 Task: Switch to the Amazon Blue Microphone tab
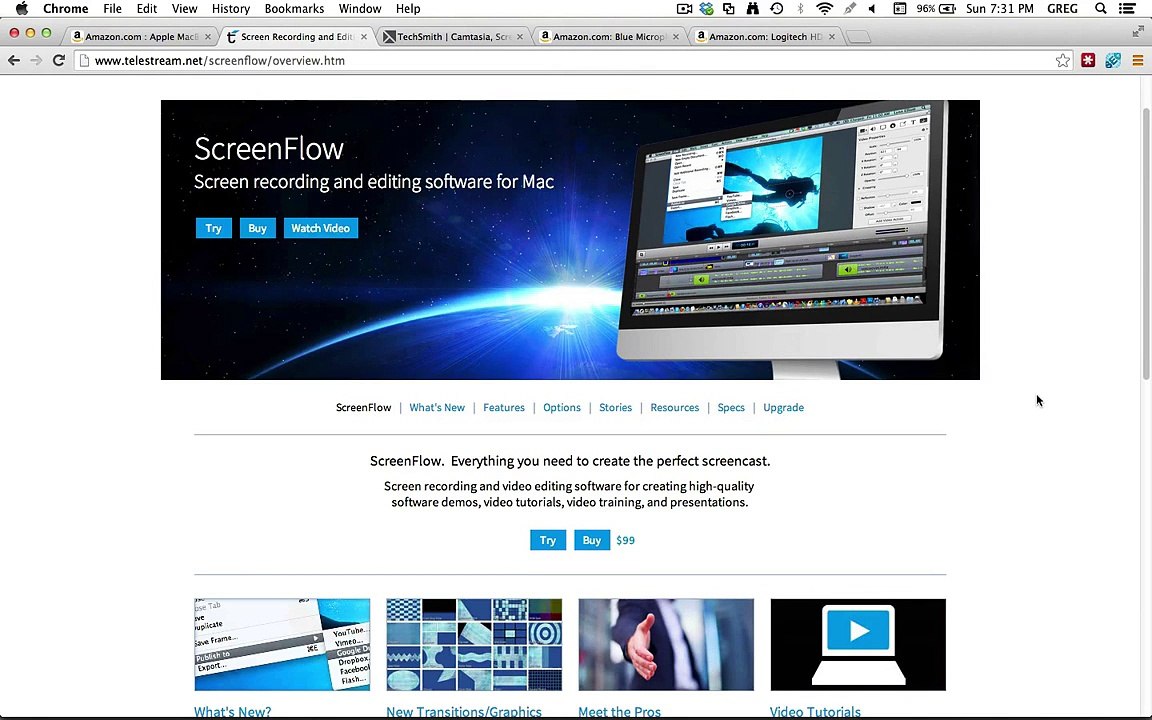click(608, 36)
